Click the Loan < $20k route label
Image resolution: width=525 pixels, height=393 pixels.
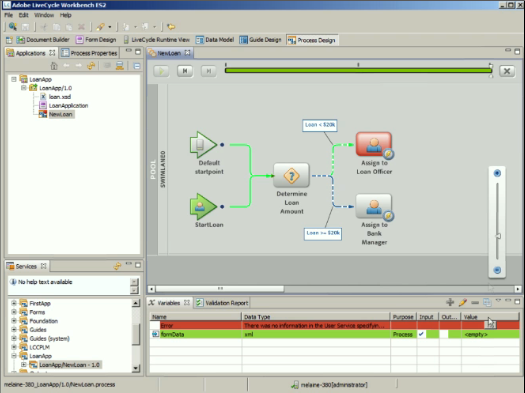click(320, 125)
